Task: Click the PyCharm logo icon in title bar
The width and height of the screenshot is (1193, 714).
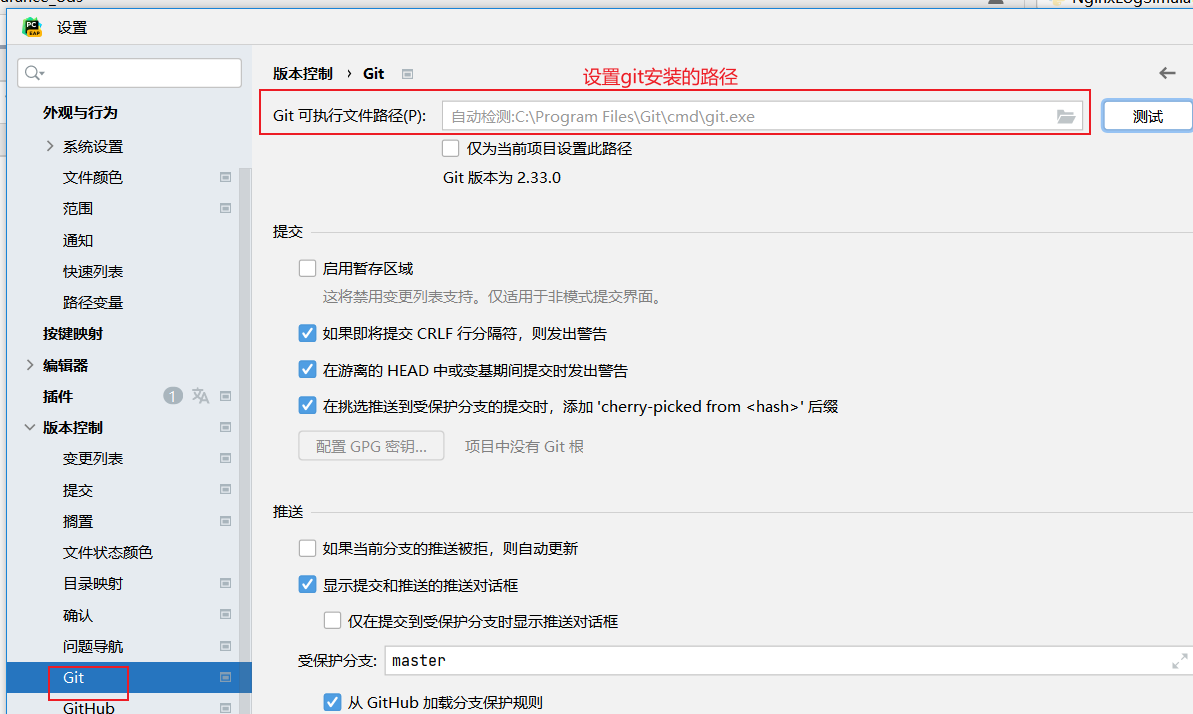Action: pyautogui.click(x=32, y=28)
